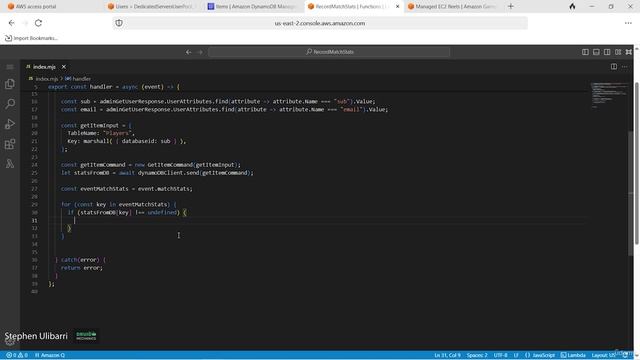This screenshot has height=360, width=640.
Task: Click Import Bookmarks toolbar item
Action: [31, 38]
